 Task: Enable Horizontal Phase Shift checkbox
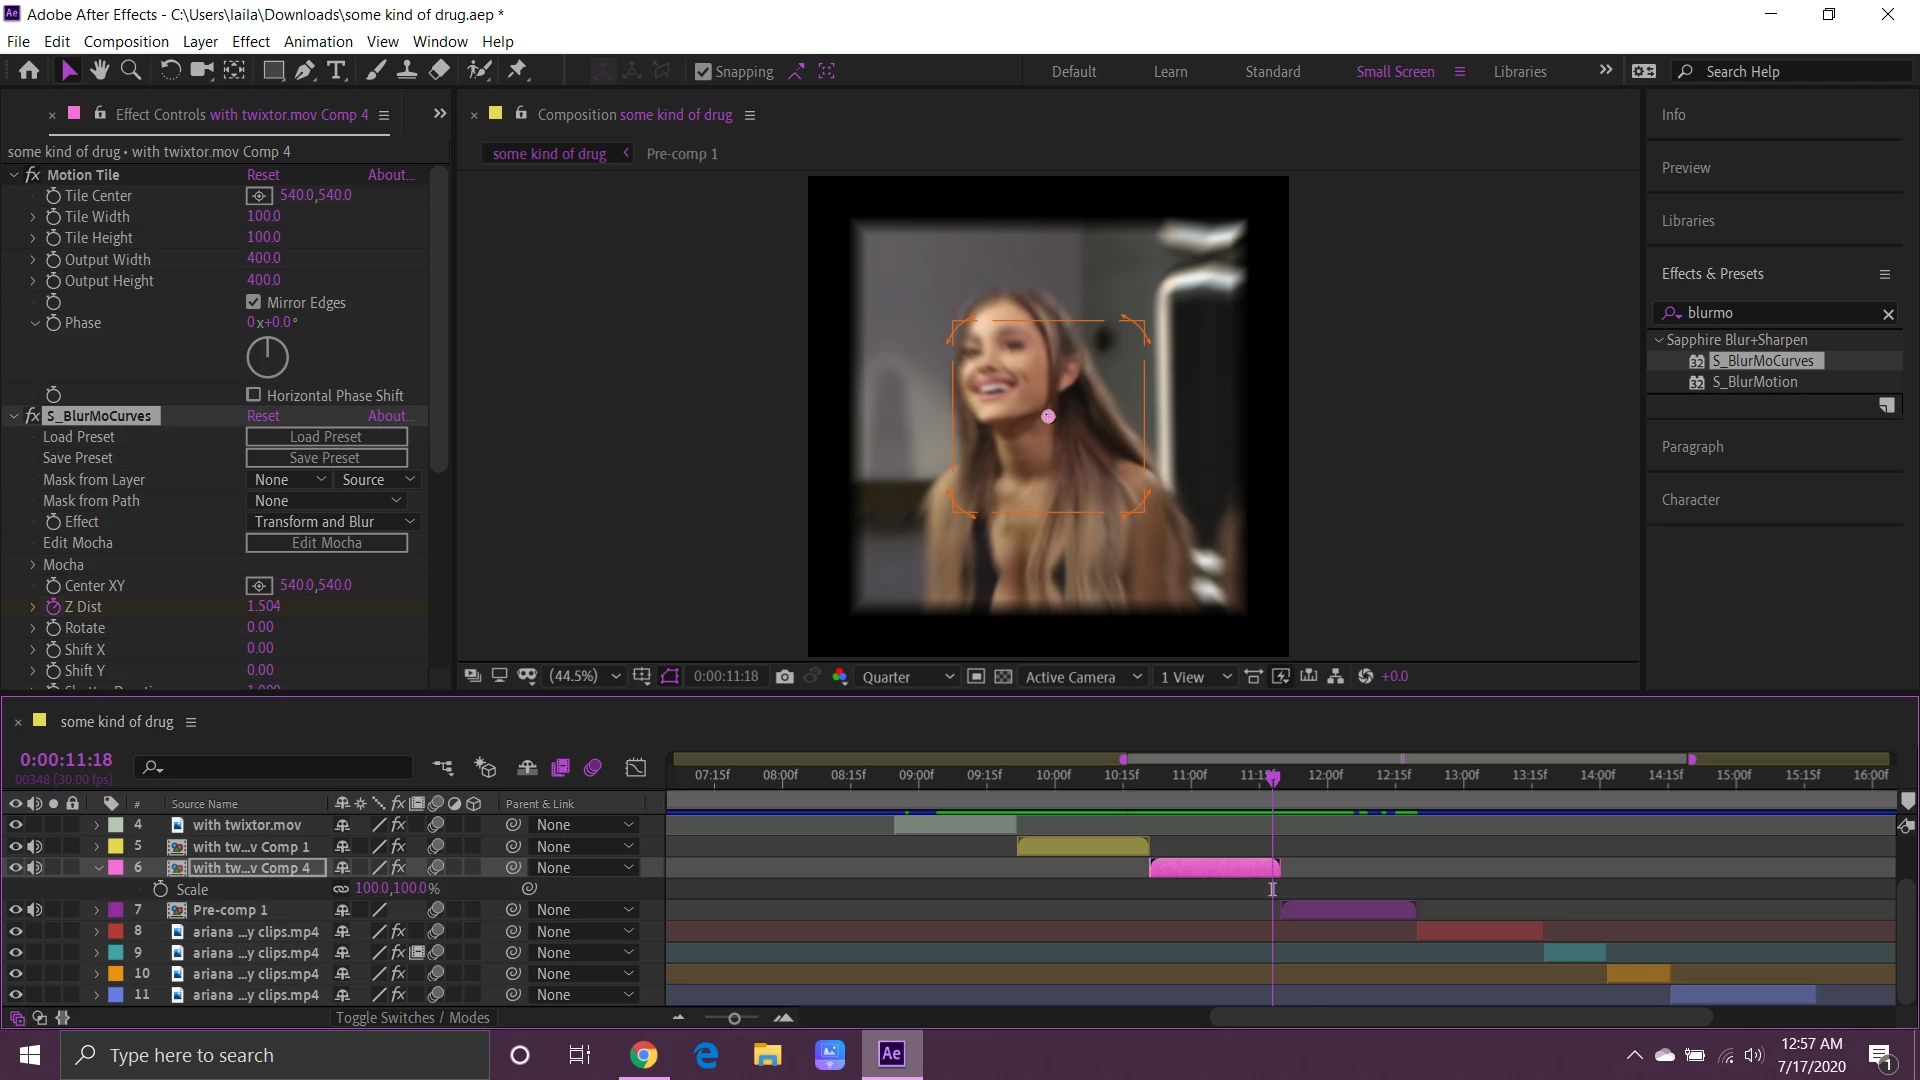254,395
